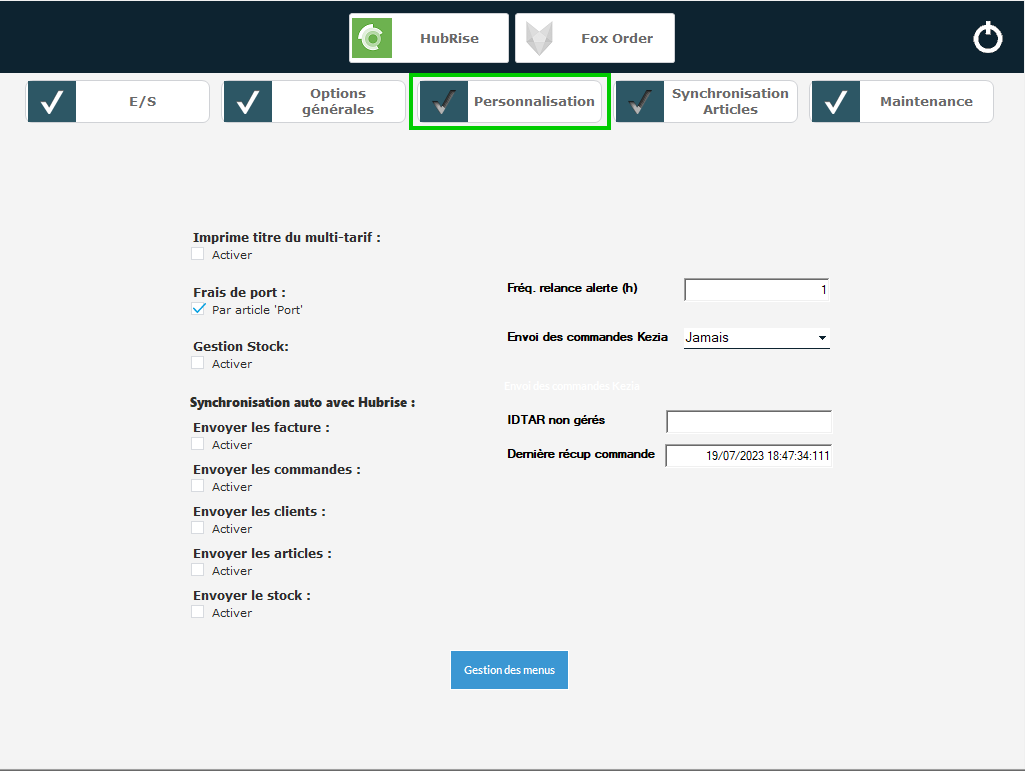The image size is (1025, 771).
Task: Uncheck Par article 'Port' checkbox
Action: coord(198,309)
